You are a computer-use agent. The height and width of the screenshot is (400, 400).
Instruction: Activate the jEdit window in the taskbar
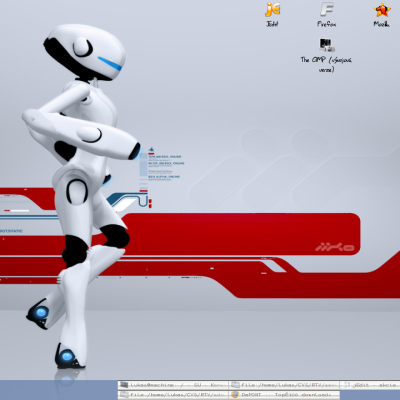click(370, 385)
